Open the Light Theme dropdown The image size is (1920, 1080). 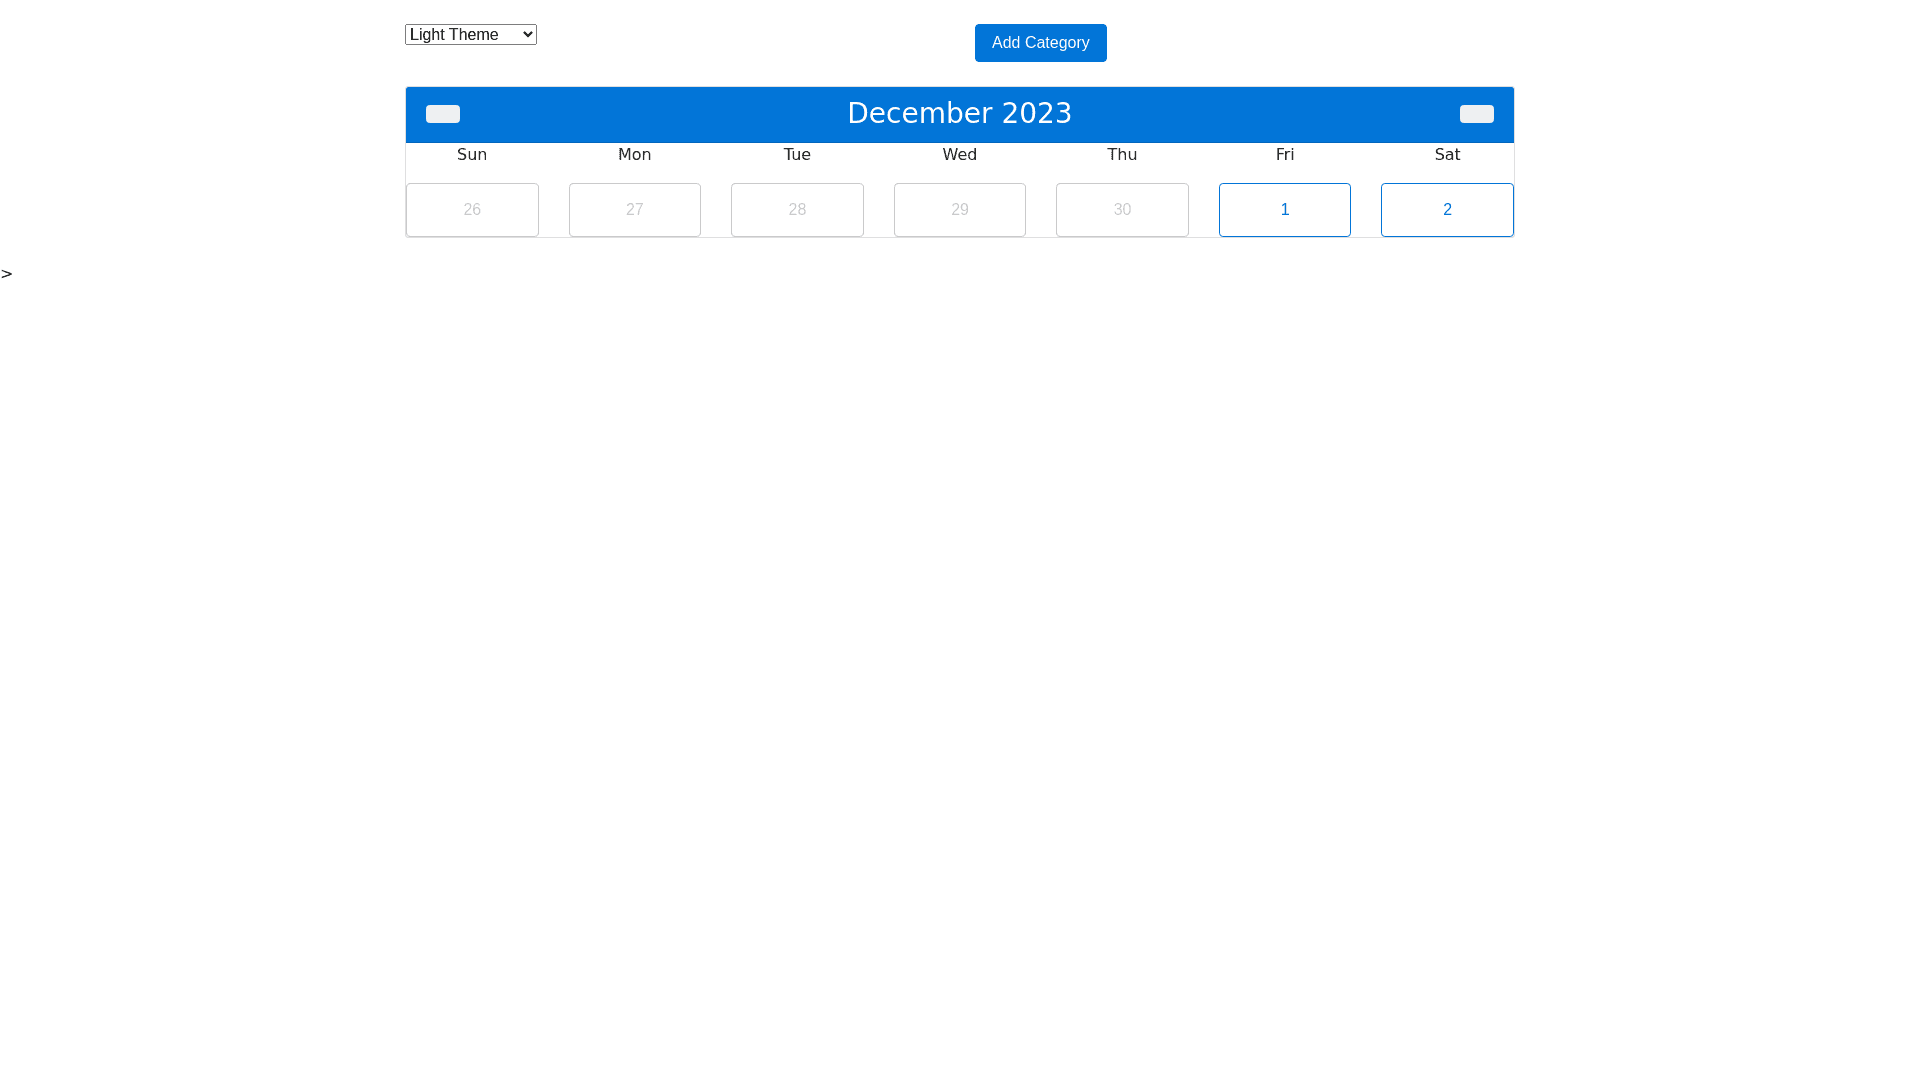tap(470, 35)
